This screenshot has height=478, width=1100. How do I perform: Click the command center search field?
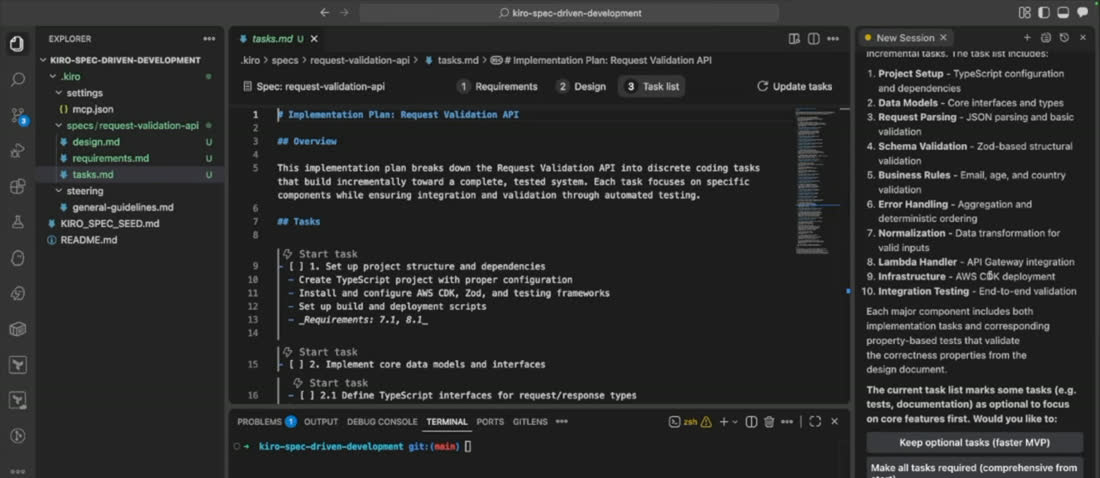[569, 13]
